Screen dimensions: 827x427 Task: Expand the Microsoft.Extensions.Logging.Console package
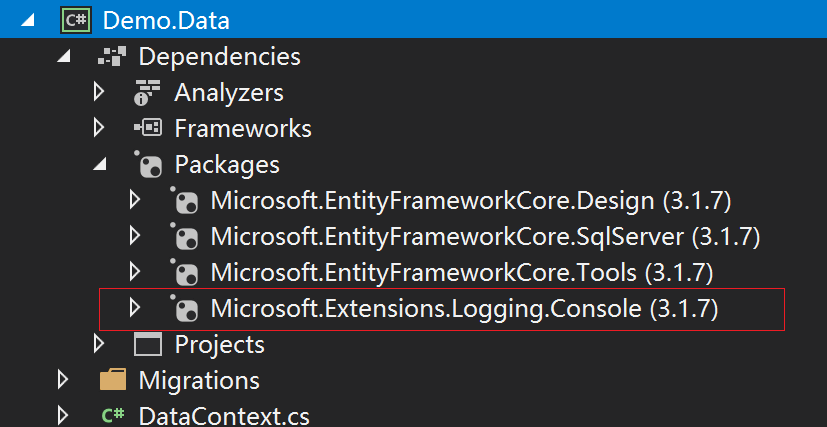135,308
